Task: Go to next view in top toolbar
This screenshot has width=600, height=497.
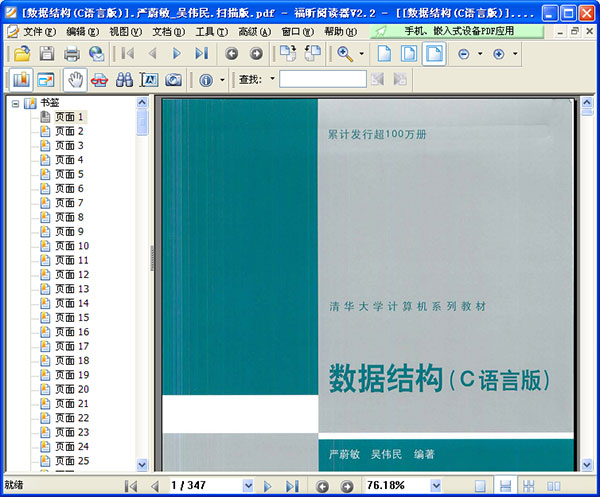Action: [x=256, y=54]
